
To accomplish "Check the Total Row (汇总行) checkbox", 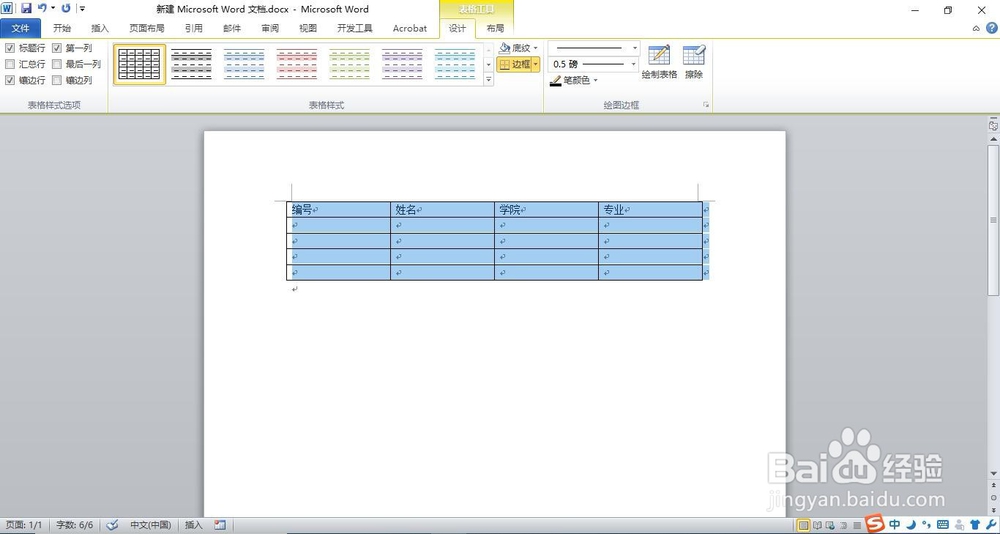I will click(x=10, y=64).
